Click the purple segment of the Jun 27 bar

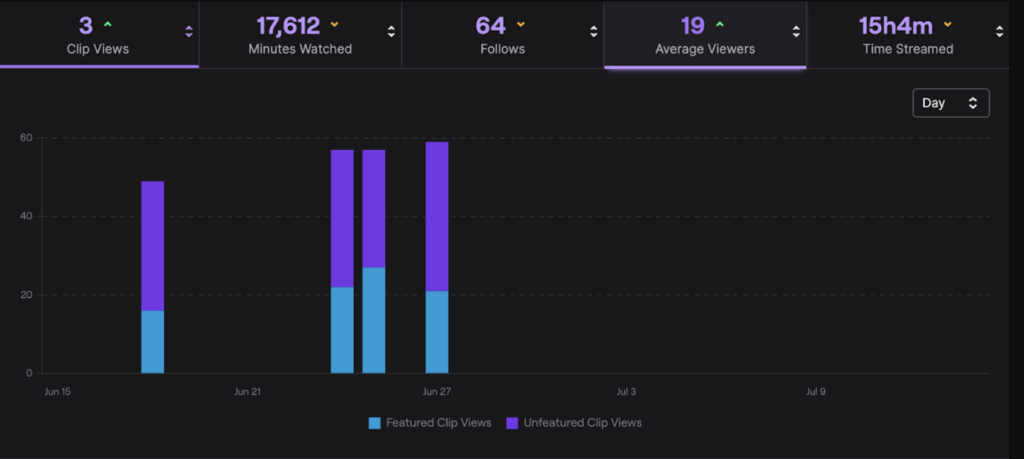[x=437, y=215]
